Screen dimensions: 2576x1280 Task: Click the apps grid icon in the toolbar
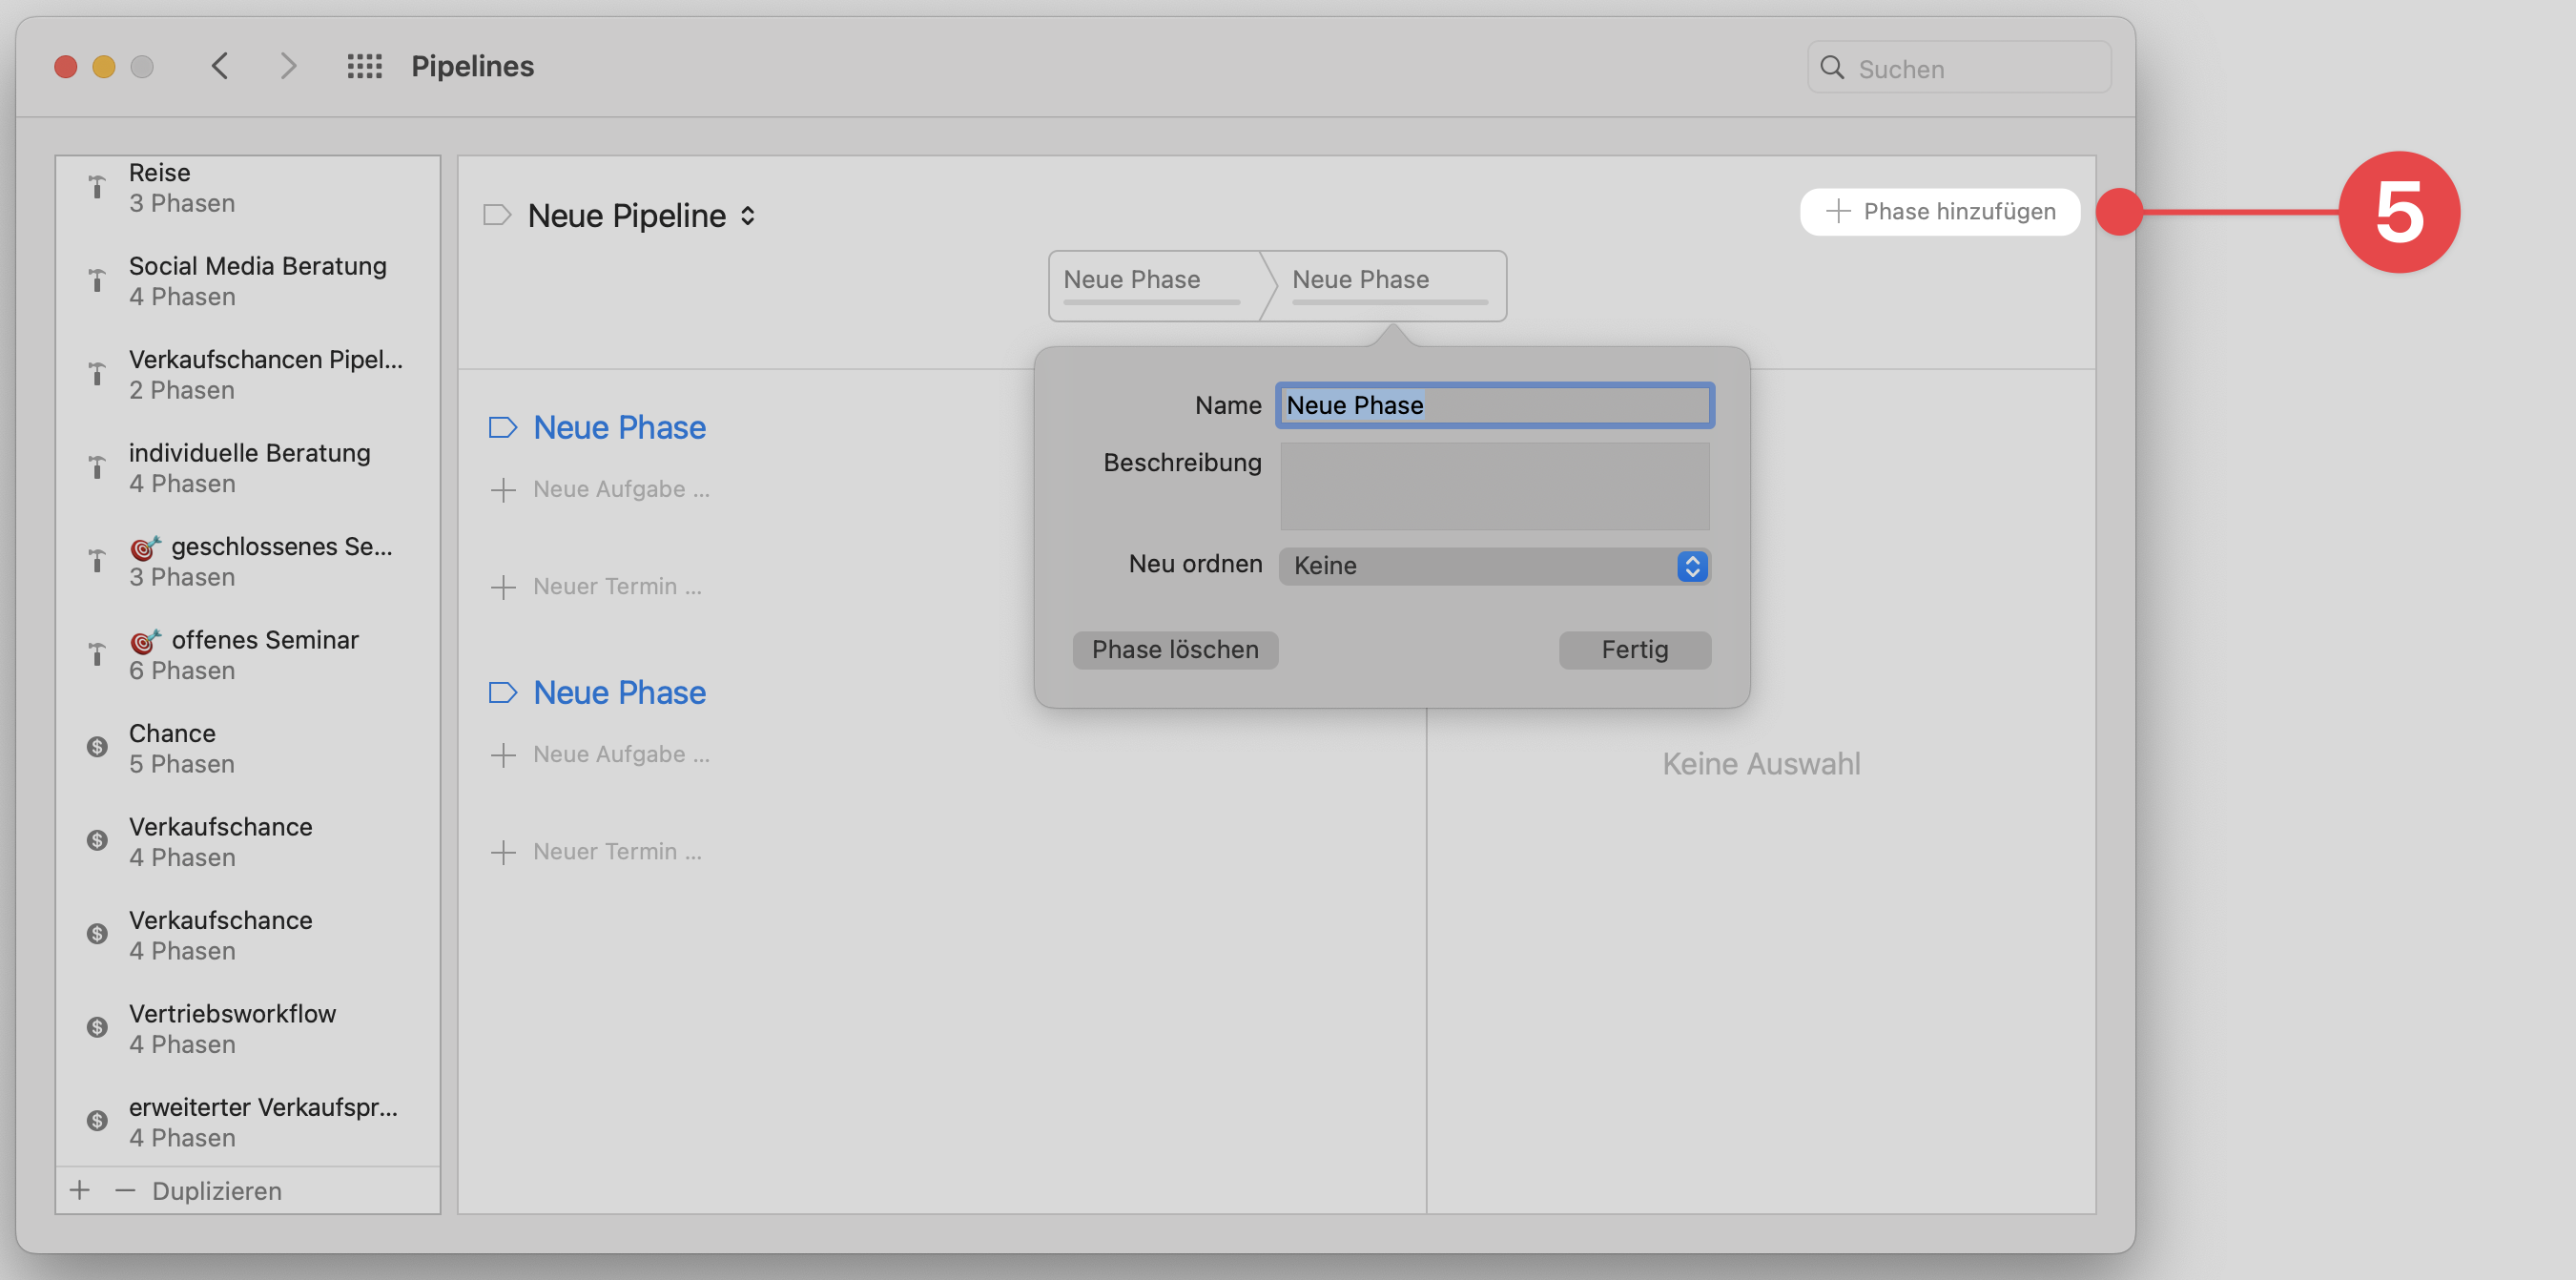click(364, 66)
